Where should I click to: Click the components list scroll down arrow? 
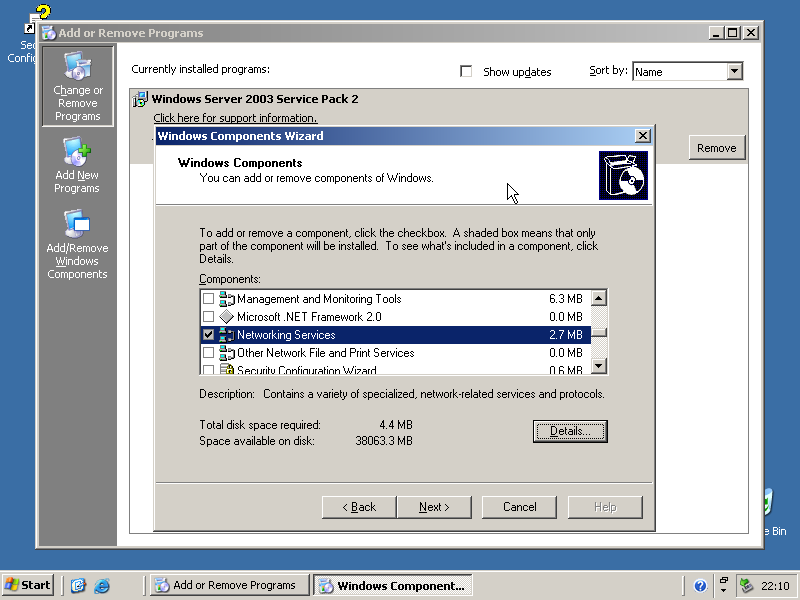click(598, 367)
